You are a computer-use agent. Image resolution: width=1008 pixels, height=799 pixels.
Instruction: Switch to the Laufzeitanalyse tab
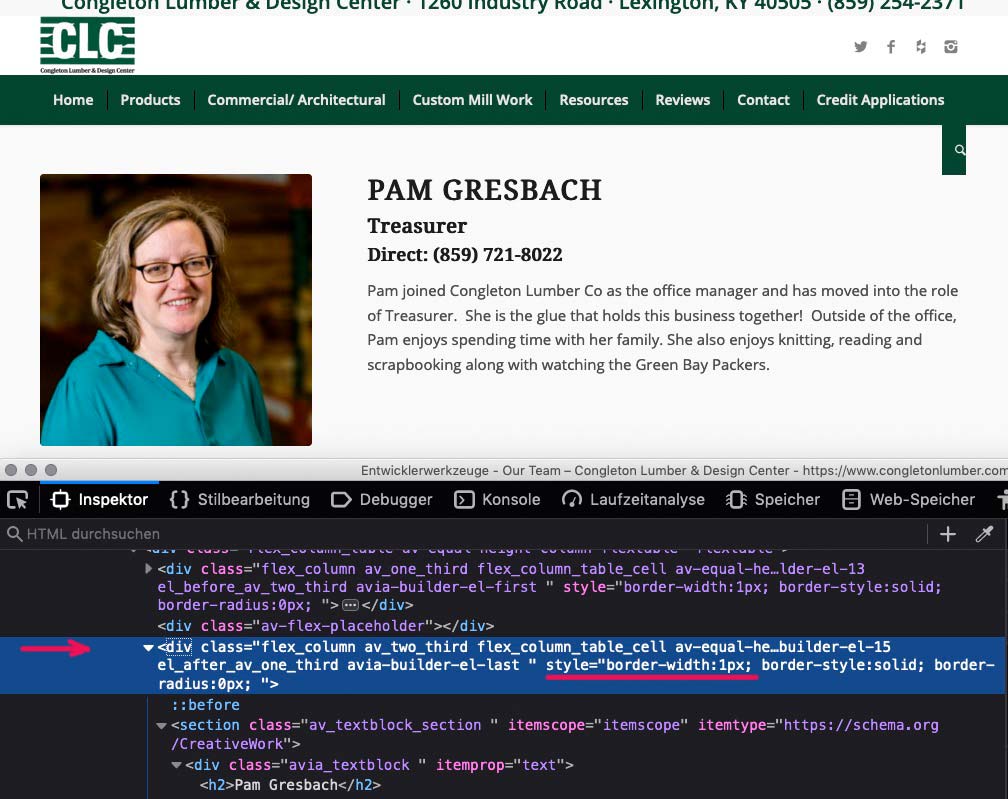[633, 499]
